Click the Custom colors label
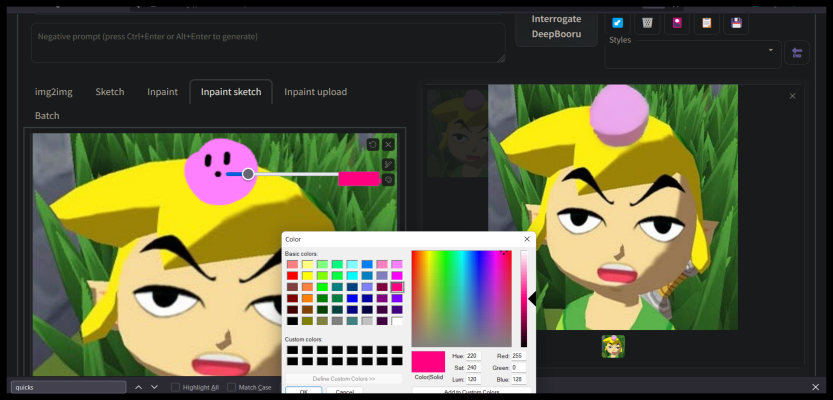The image size is (833, 400). [x=303, y=339]
